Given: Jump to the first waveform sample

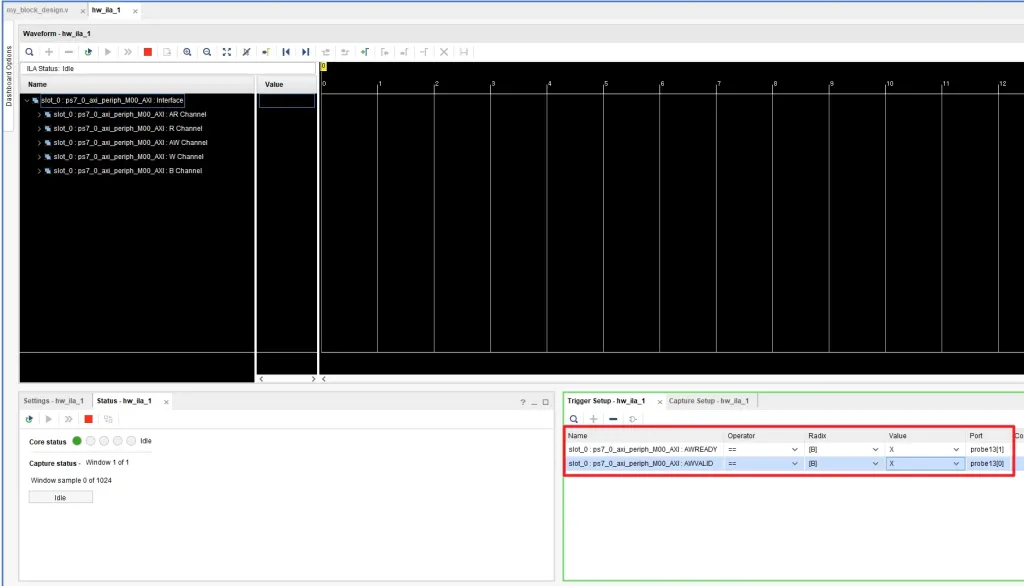Looking at the screenshot, I should (286, 52).
